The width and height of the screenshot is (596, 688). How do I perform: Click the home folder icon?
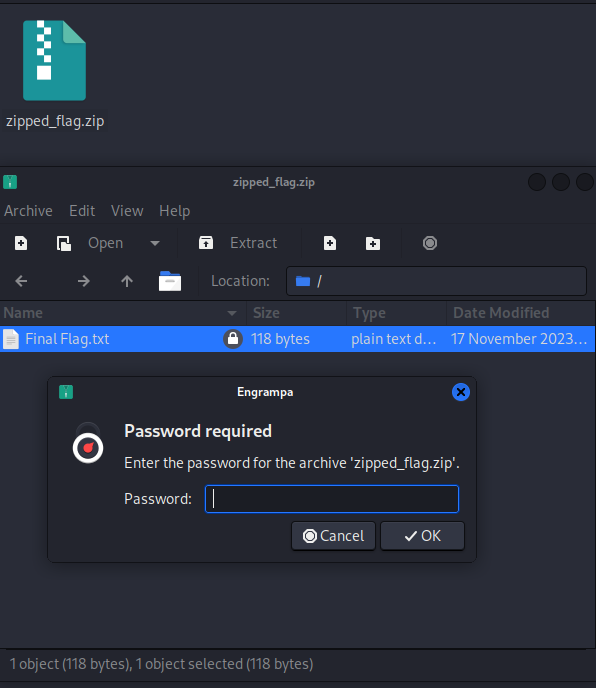tap(170, 281)
